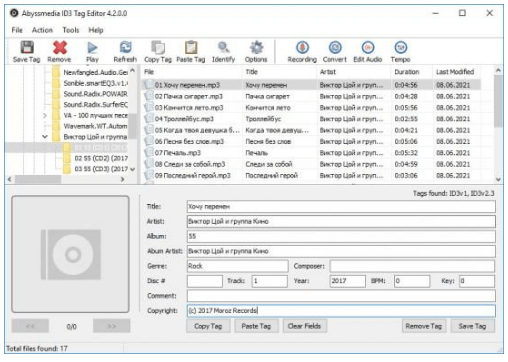Click the Year field showing 2017
The image size is (508, 362).
coord(348,281)
